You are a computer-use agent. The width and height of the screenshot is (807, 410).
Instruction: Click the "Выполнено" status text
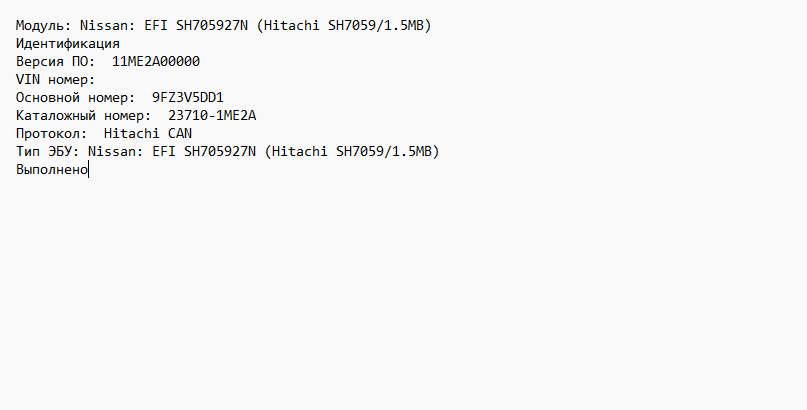point(52,170)
